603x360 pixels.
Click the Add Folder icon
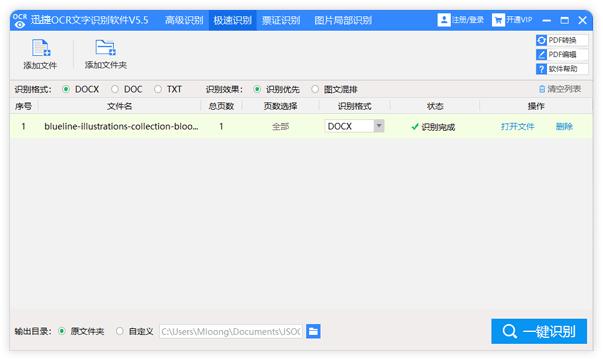click(x=105, y=48)
